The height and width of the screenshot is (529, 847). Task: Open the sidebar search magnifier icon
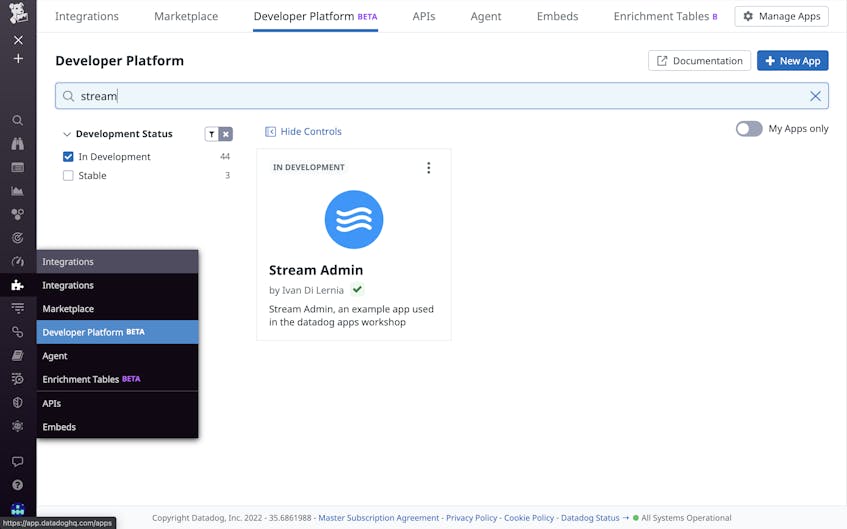tap(18, 120)
